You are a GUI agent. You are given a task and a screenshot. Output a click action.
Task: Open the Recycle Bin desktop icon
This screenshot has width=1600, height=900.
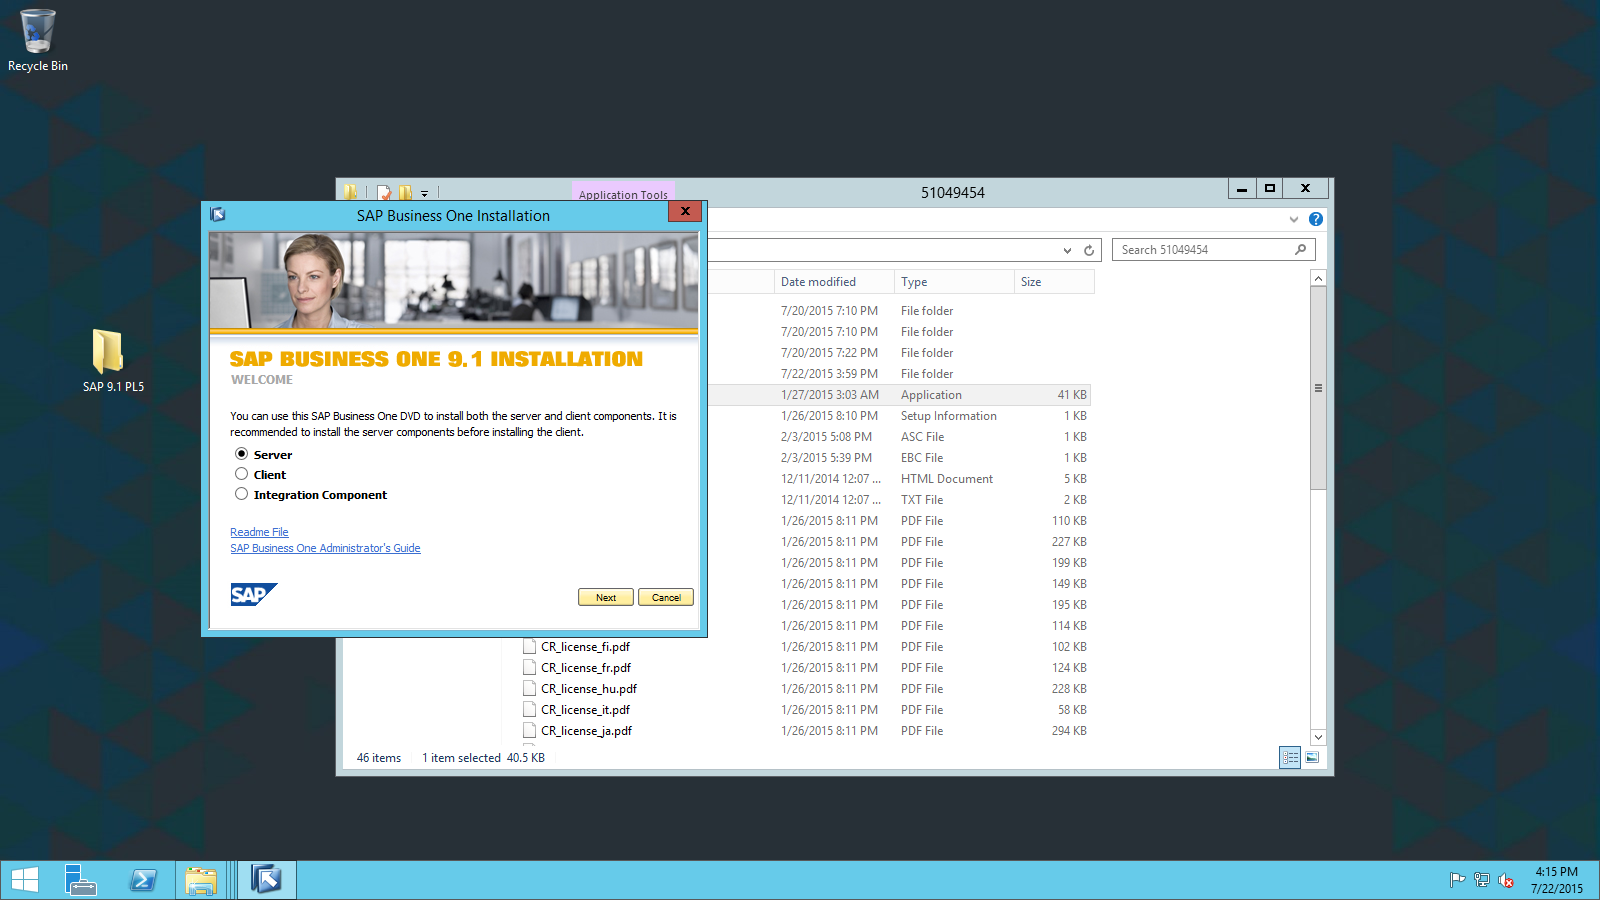(38, 40)
